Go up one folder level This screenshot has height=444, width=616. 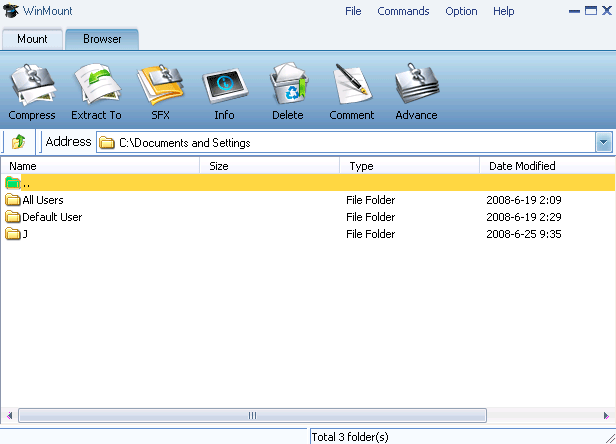(18, 142)
